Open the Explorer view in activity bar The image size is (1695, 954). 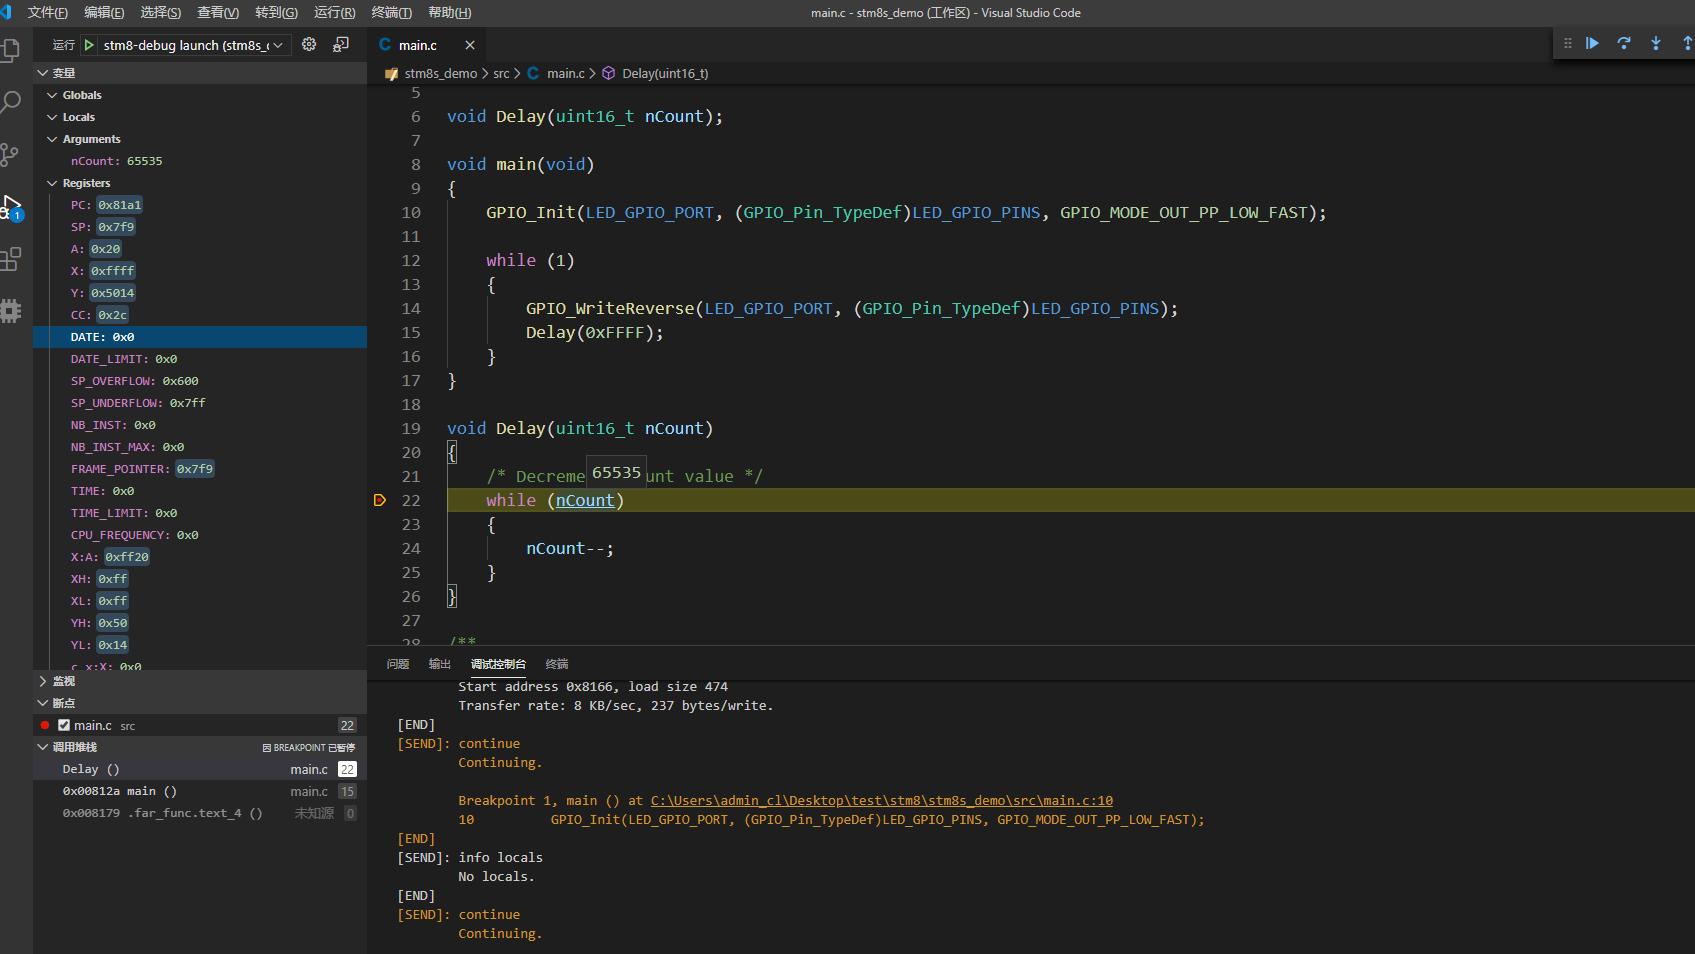pyautogui.click(x=11, y=50)
